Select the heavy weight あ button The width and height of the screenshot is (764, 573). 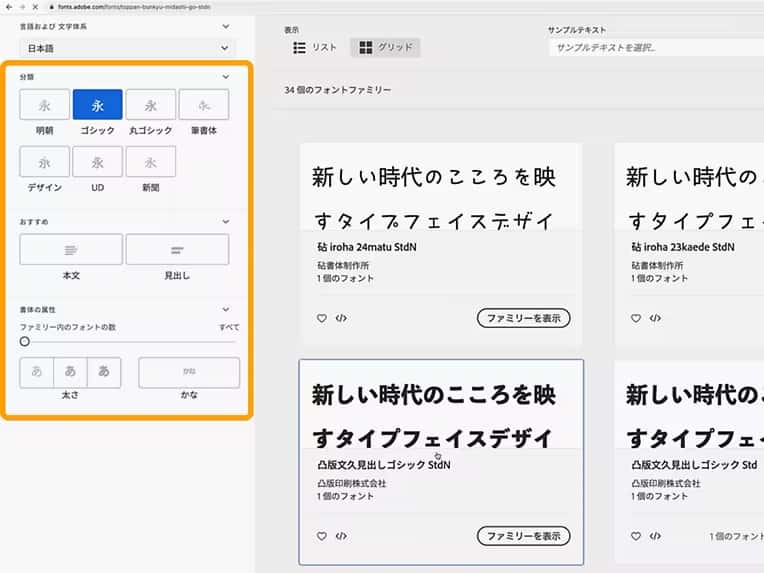pyautogui.click(x=104, y=372)
